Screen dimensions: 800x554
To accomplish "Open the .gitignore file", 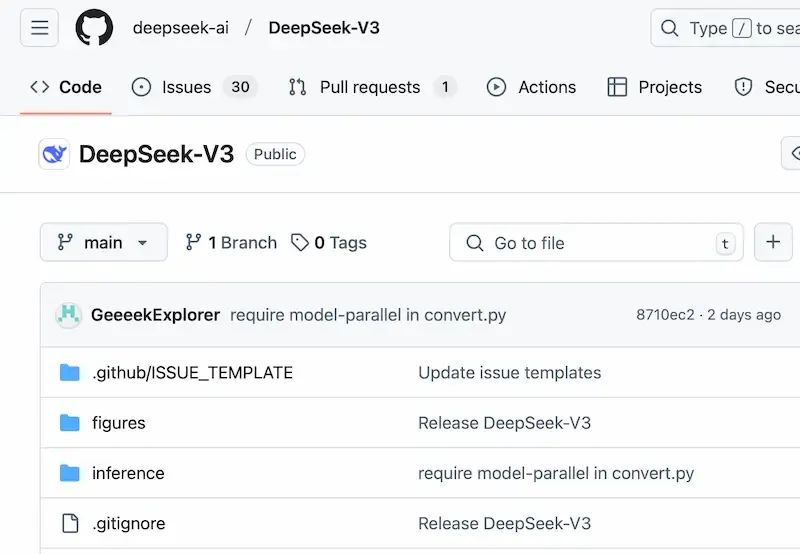I will point(129,523).
